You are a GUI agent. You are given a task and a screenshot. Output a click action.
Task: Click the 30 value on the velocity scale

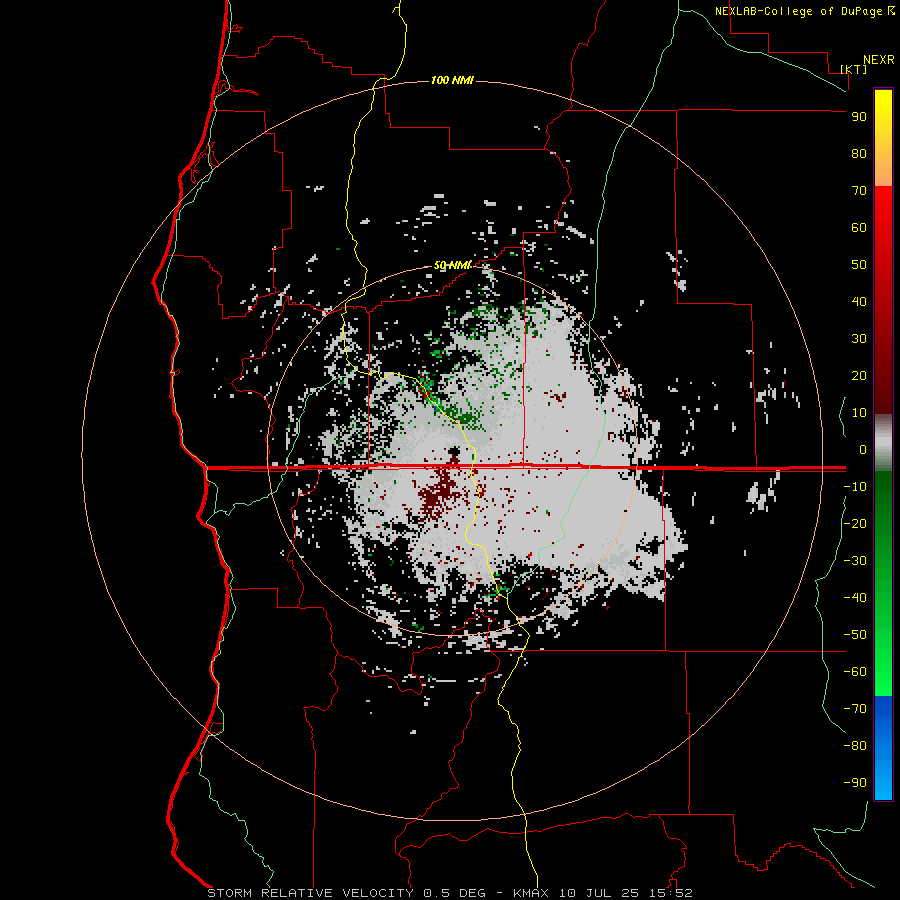(859, 339)
